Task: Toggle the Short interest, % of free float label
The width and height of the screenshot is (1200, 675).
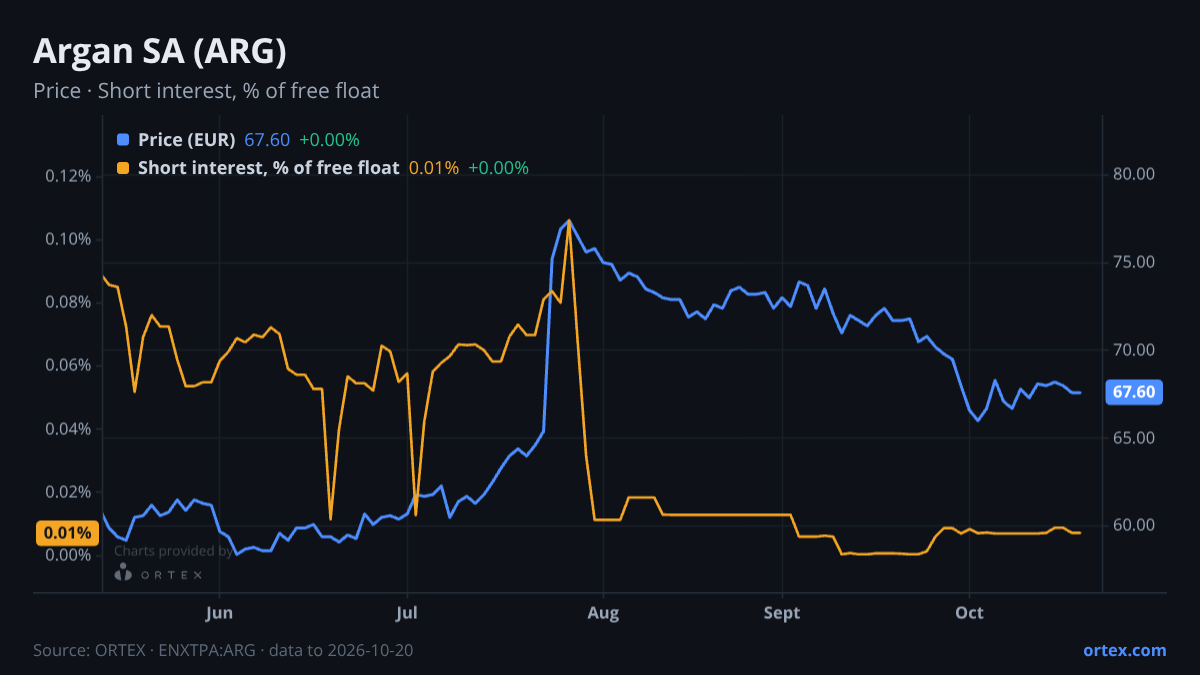Action: (x=269, y=168)
